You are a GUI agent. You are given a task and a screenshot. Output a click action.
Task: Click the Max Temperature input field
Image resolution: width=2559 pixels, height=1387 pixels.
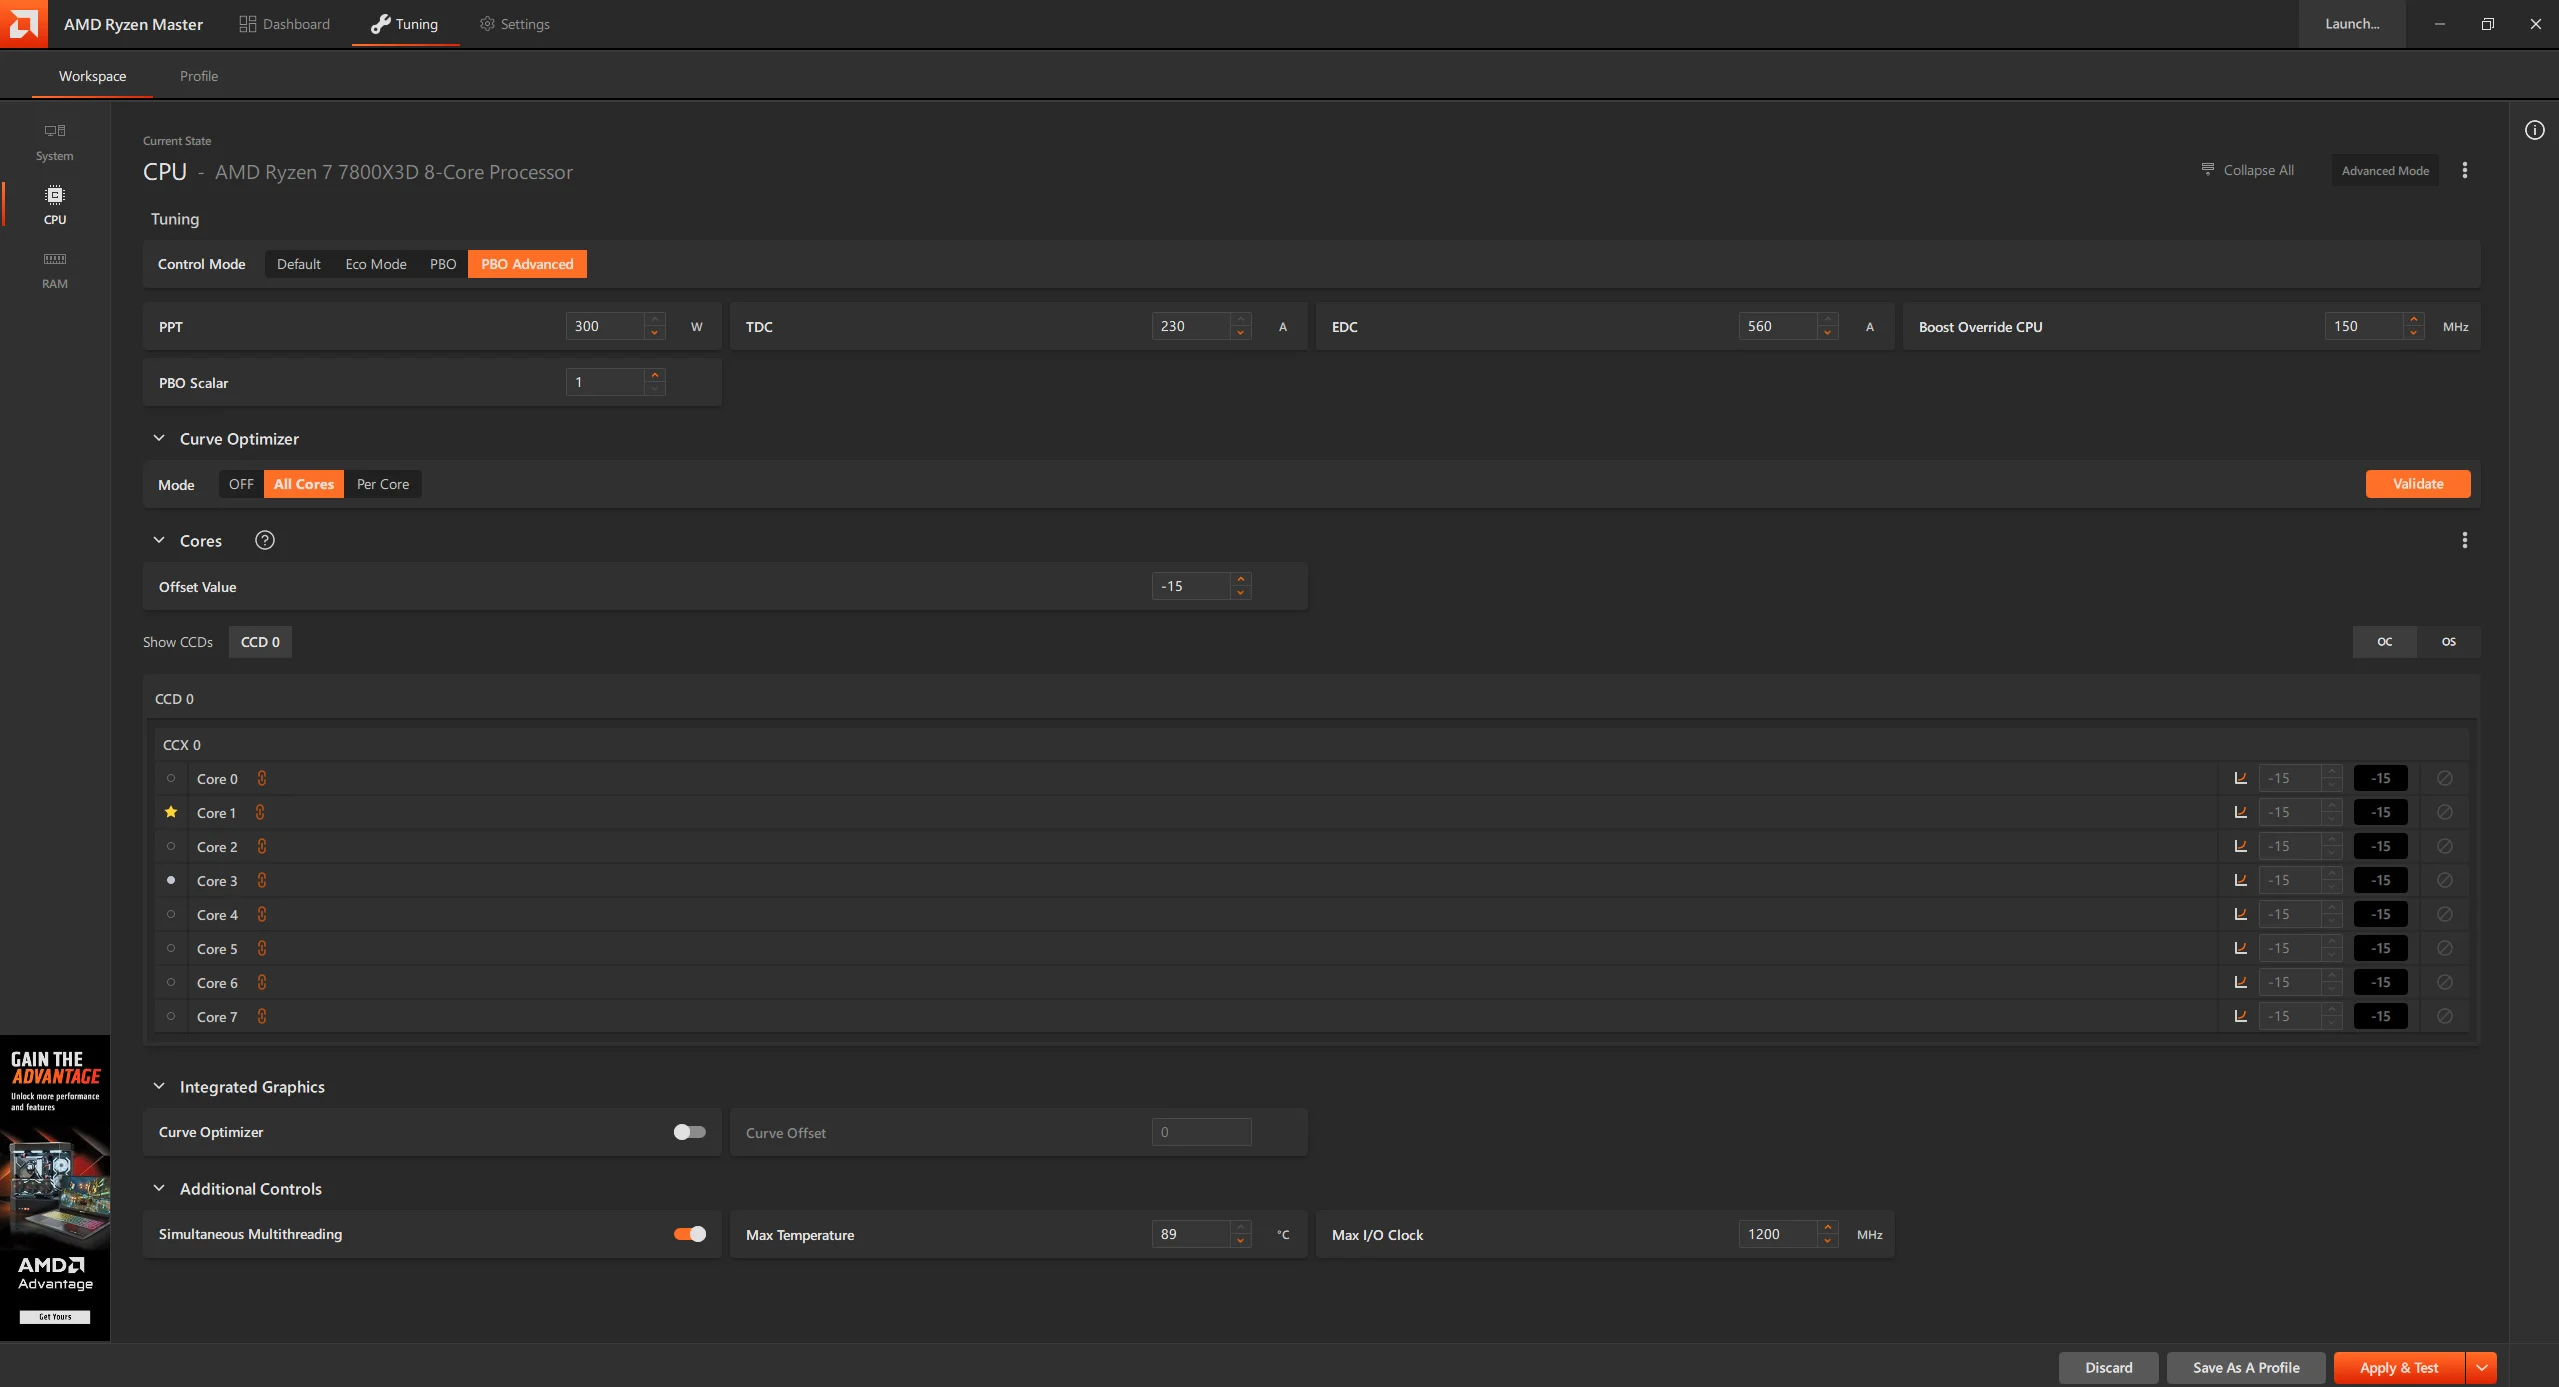tap(1190, 1234)
